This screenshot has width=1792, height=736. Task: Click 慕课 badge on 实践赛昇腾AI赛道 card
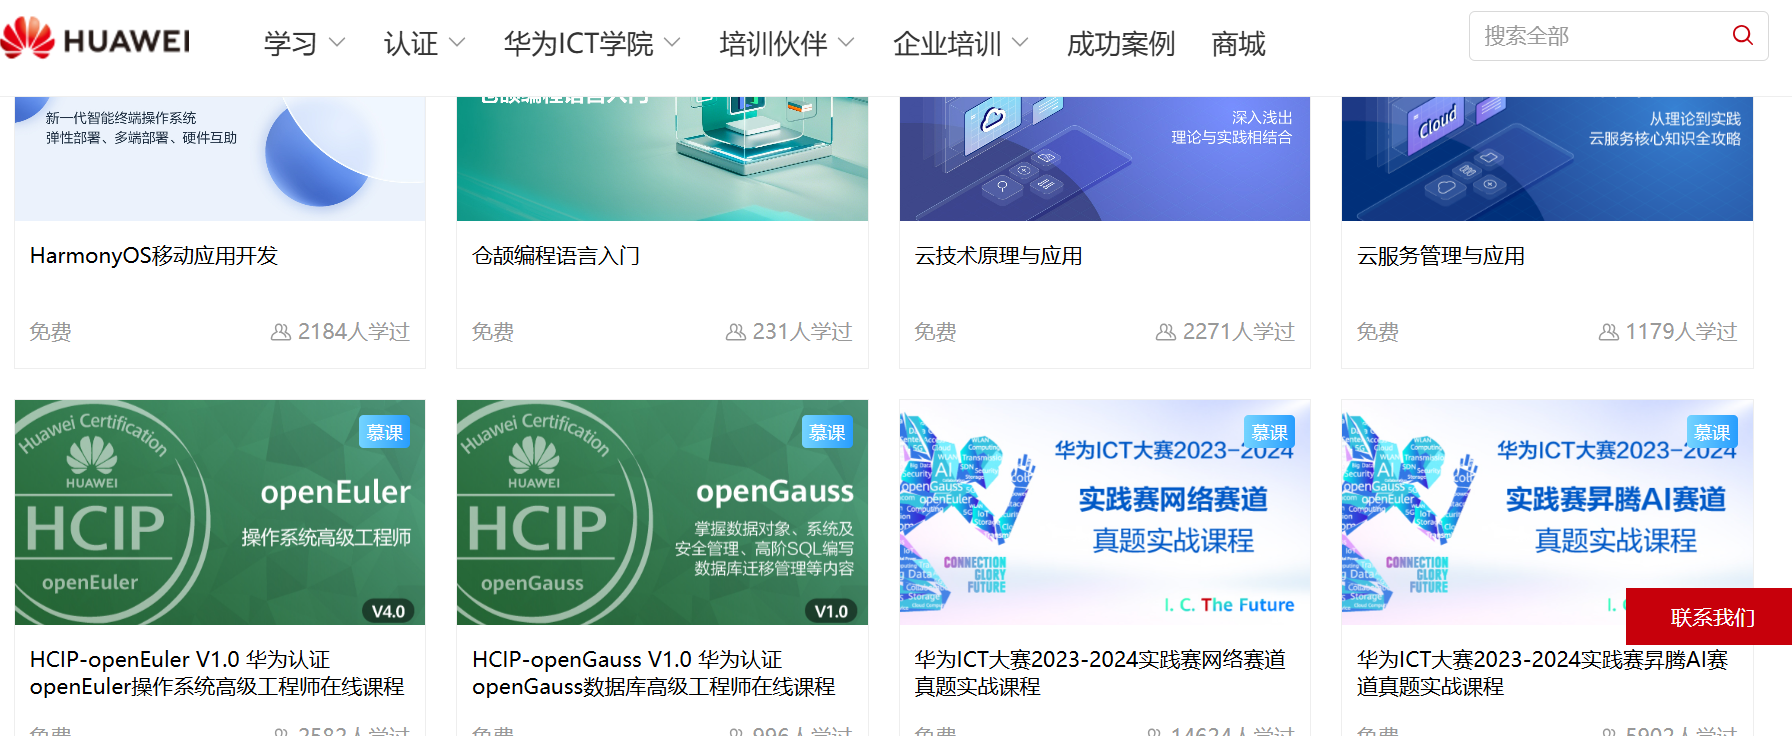coord(1712,432)
